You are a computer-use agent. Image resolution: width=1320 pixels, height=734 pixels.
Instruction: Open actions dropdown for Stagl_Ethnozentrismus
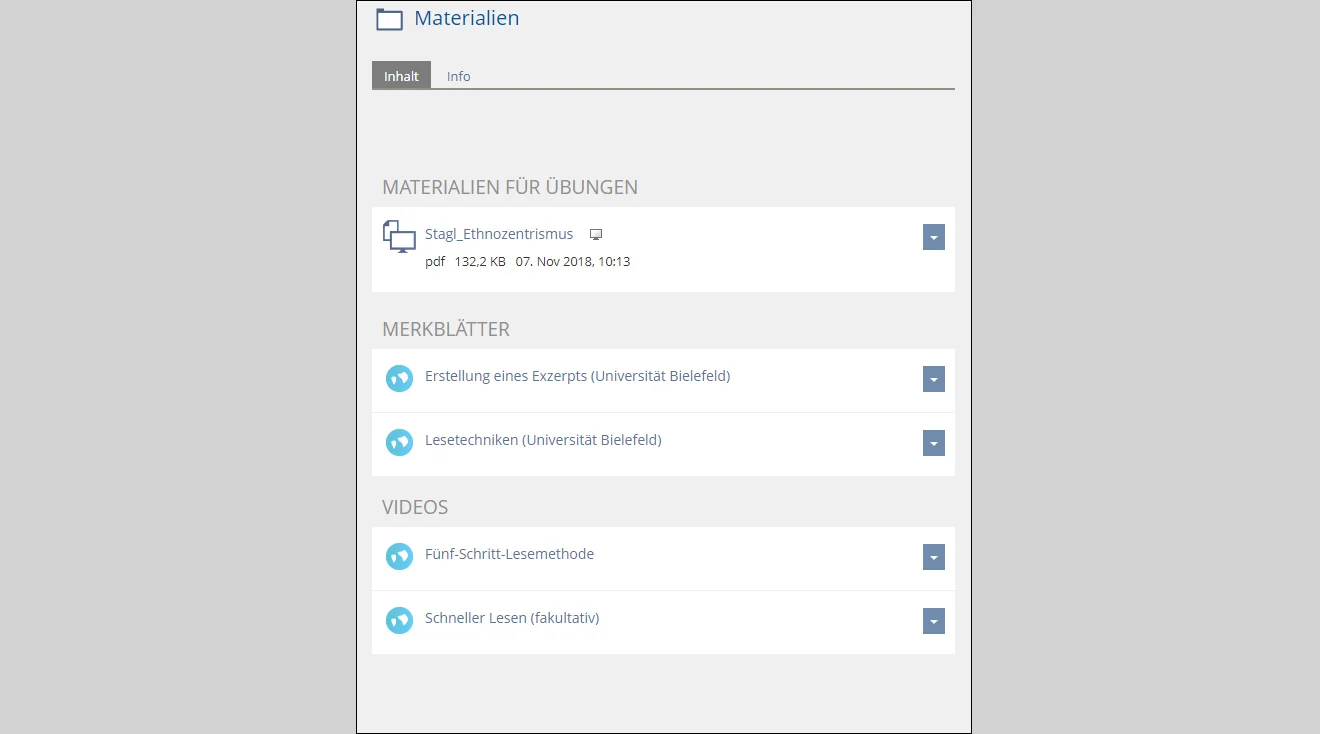[x=933, y=237]
